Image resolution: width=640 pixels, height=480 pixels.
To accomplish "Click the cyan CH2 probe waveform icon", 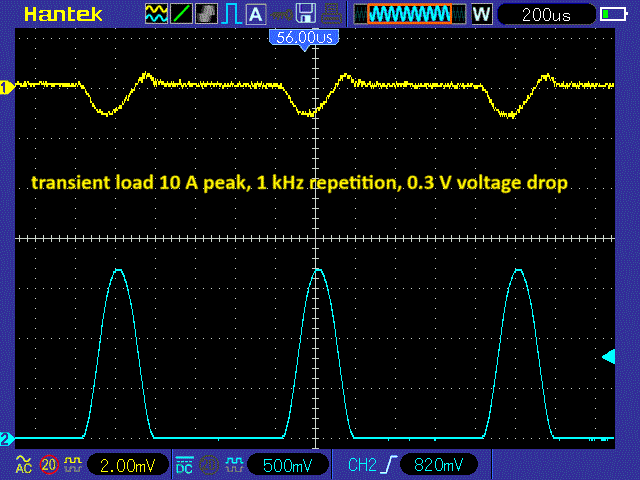I will click(x=234, y=464).
